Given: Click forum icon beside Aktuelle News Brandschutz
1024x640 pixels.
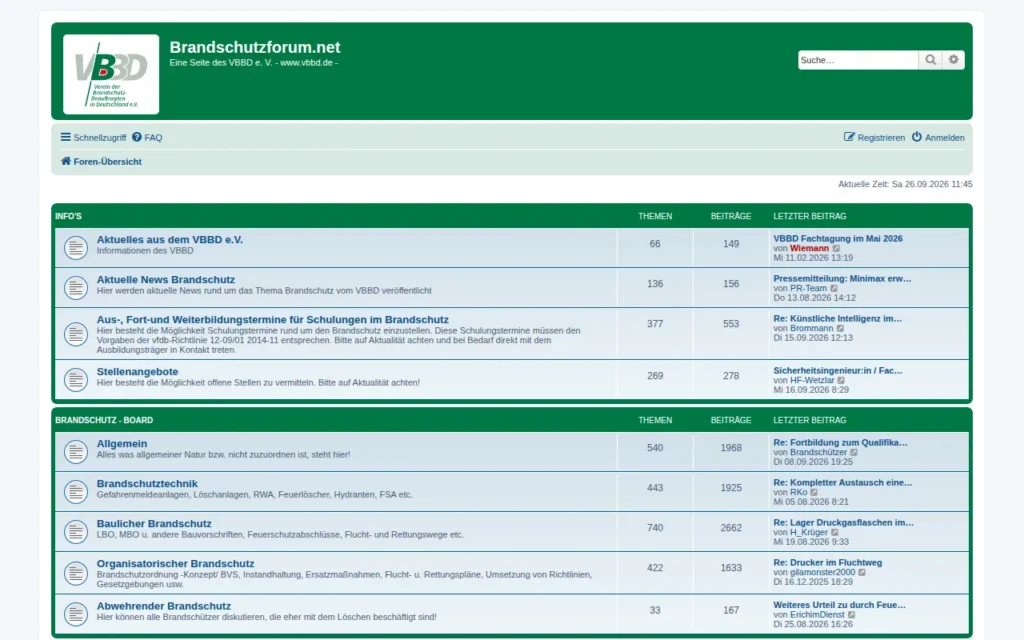Looking at the screenshot, I should [76, 288].
